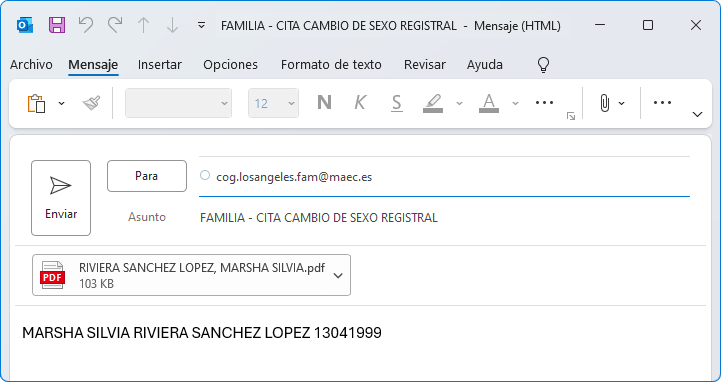This screenshot has width=721, height=382.
Task: Expand ribbon display options chevron
Action: click(x=697, y=114)
